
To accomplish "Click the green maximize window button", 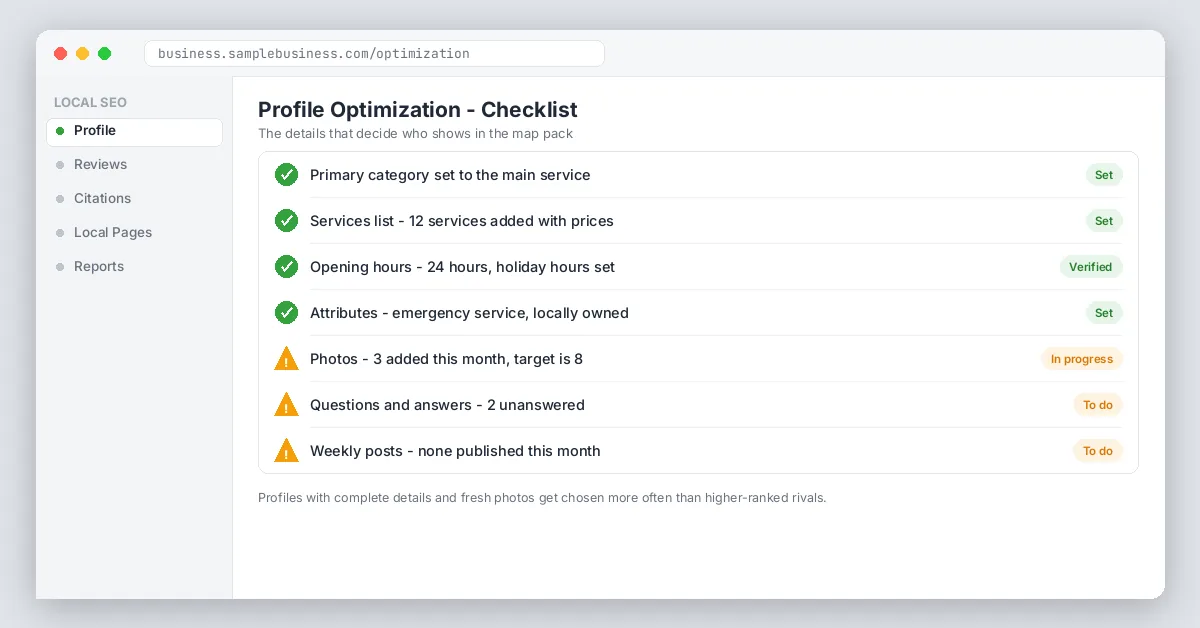I will tap(105, 54).
